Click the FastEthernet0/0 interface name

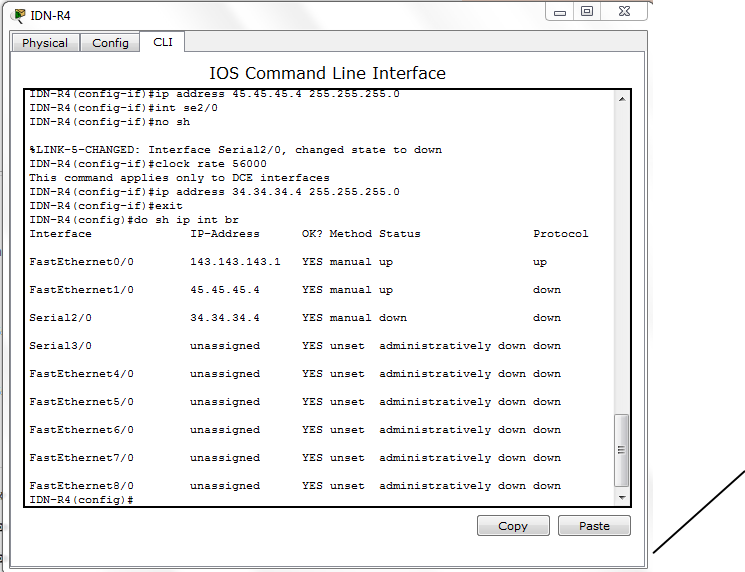(81, 262)
